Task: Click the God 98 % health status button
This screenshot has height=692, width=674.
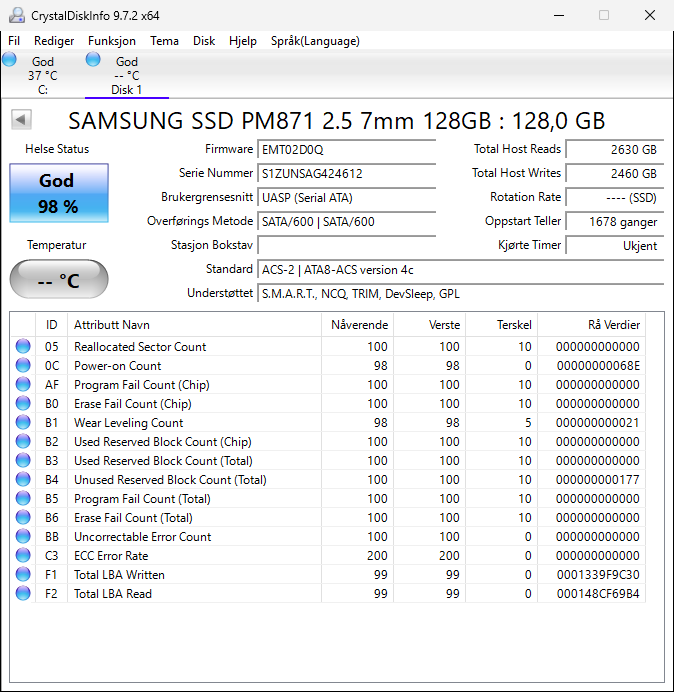Action: tap(59, 193)
